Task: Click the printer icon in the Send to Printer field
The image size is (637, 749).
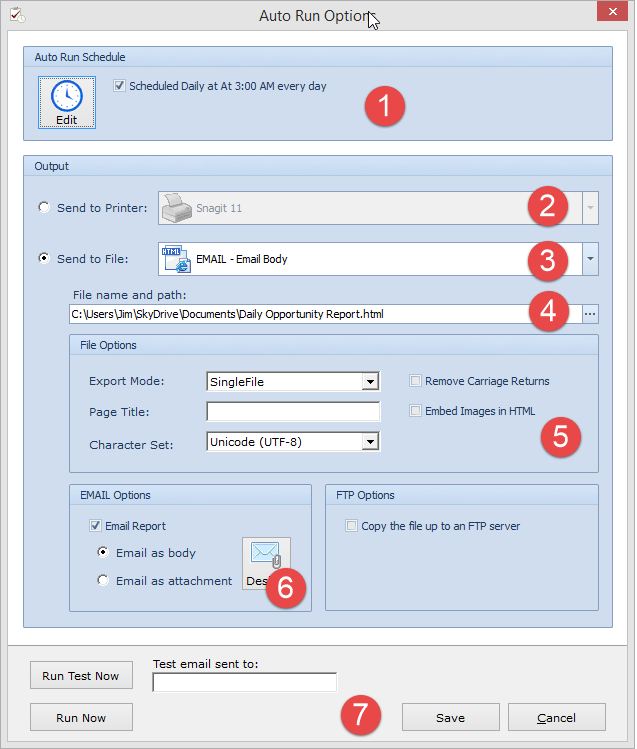Action: (177, 208)
